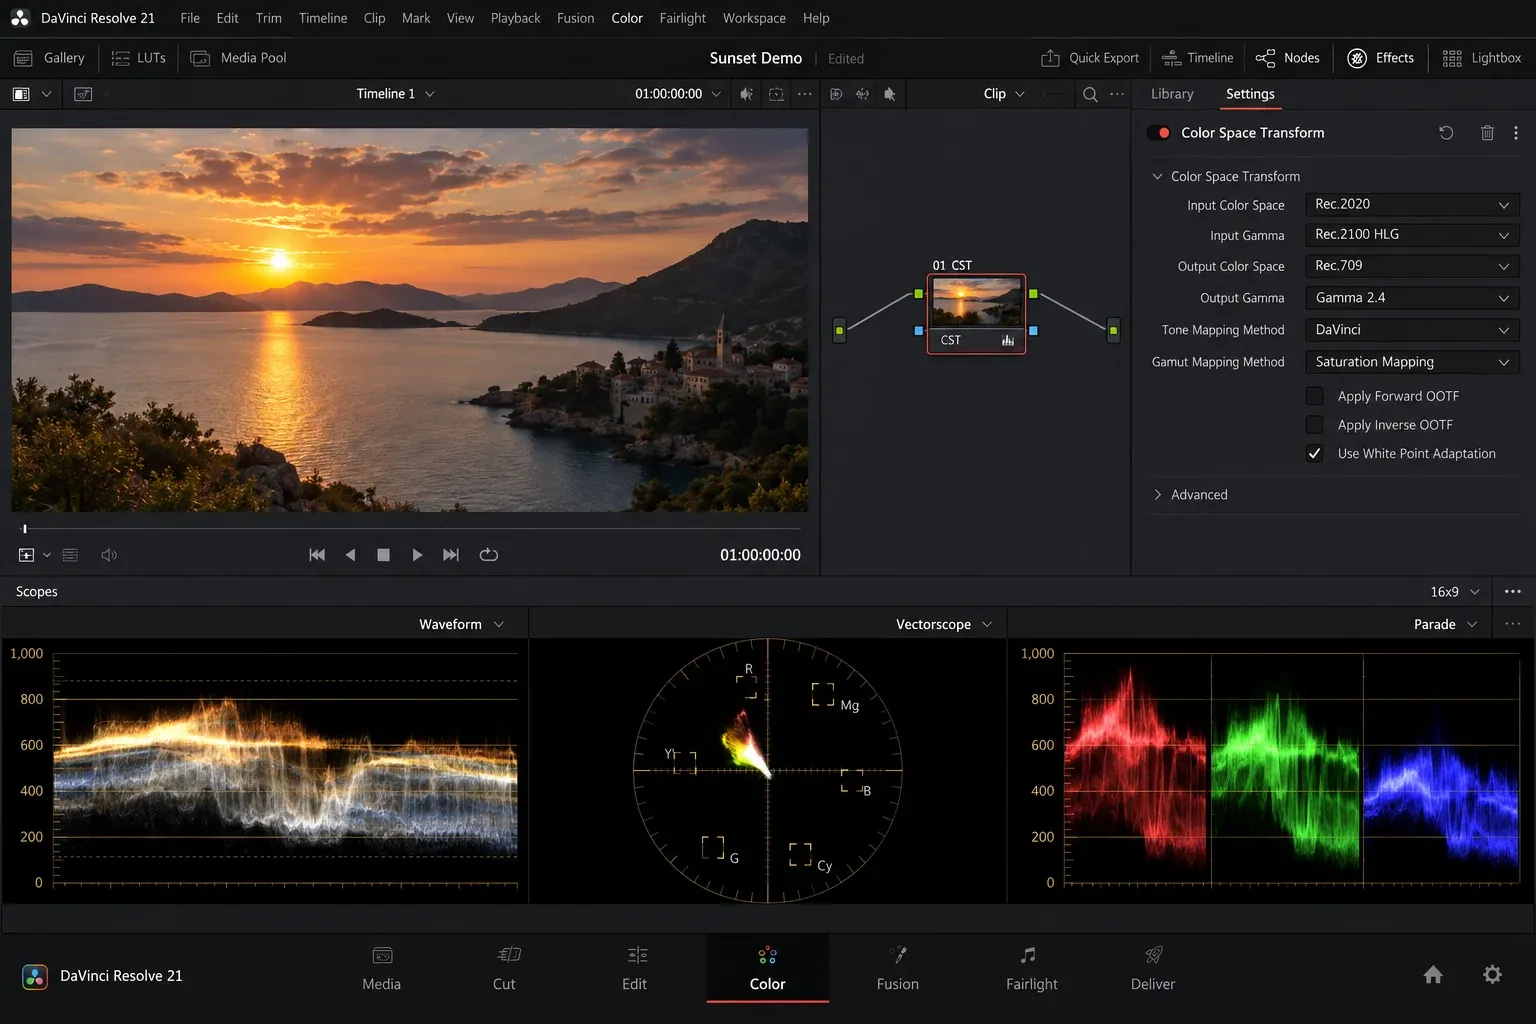1536x1024 pixels.
Task: Delete the Color Space Transform effect
Action: click(1487, 133)
